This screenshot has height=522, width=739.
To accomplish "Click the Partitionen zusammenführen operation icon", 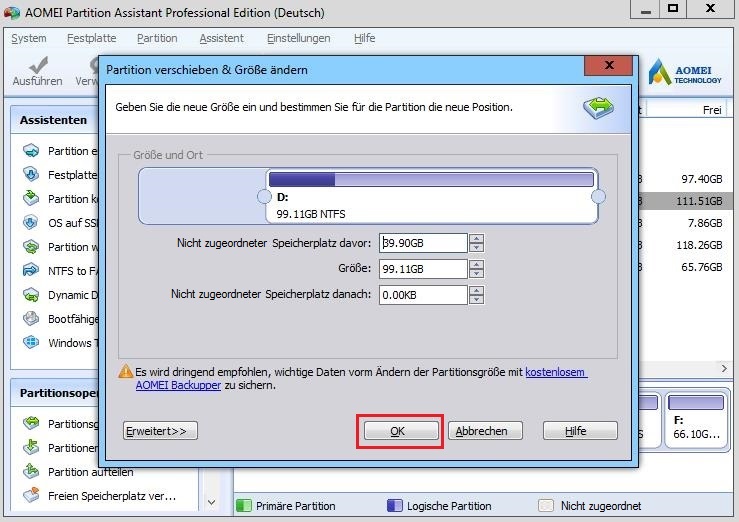I will (31, 447).
